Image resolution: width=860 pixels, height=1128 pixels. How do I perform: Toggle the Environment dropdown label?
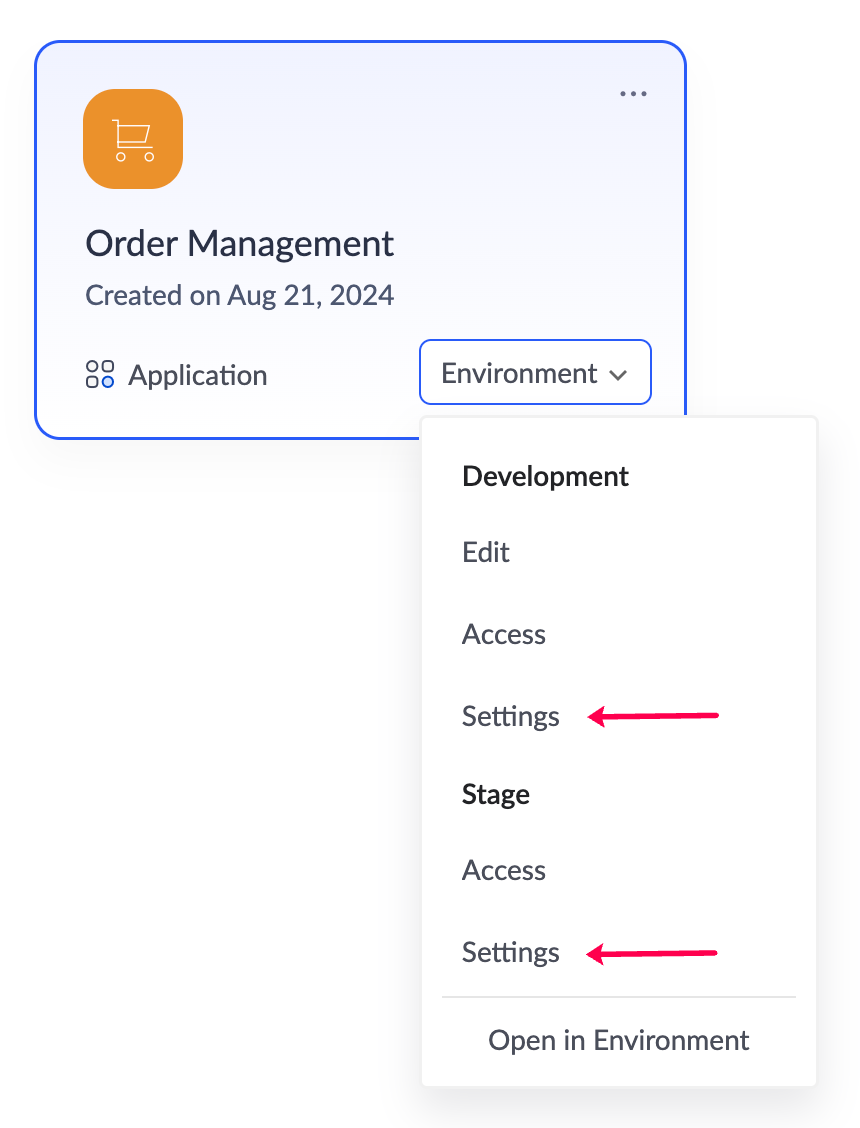tap(519, 374)
